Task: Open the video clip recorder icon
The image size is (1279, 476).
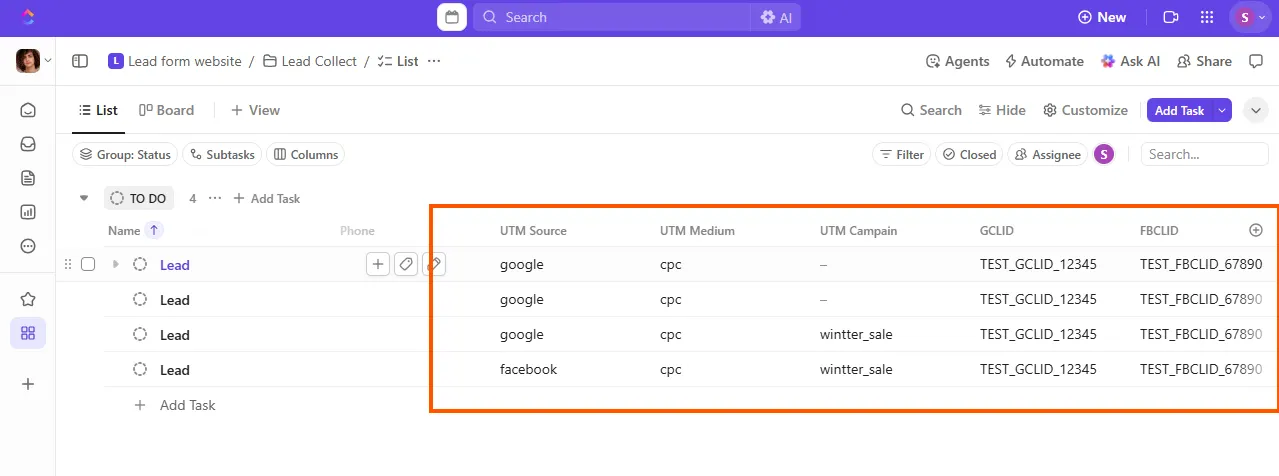Action: [x=1171, y=17]
